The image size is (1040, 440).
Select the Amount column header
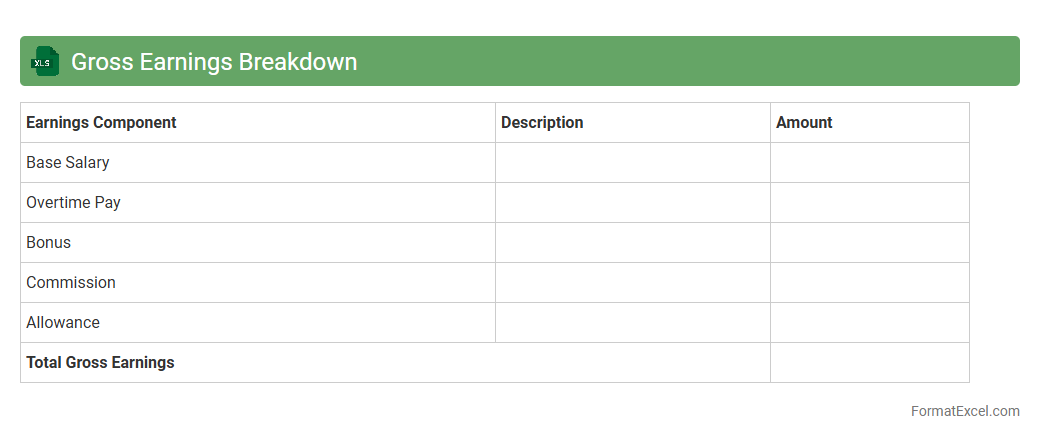(804, 122)
